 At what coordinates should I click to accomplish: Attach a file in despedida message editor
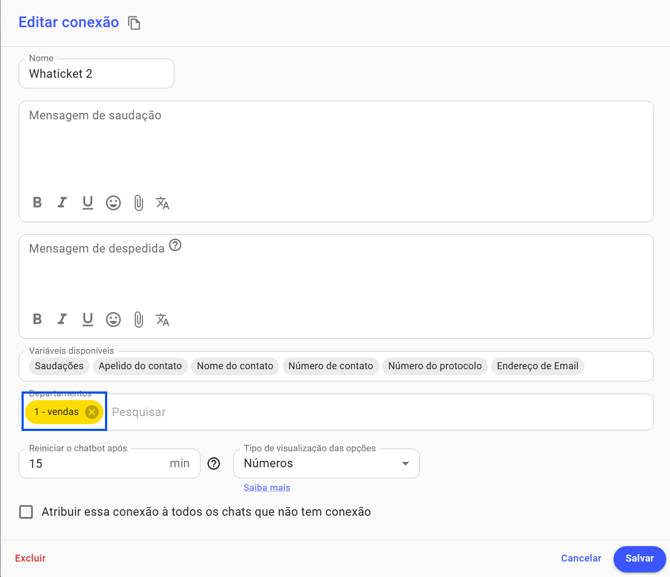click(138, 320)
